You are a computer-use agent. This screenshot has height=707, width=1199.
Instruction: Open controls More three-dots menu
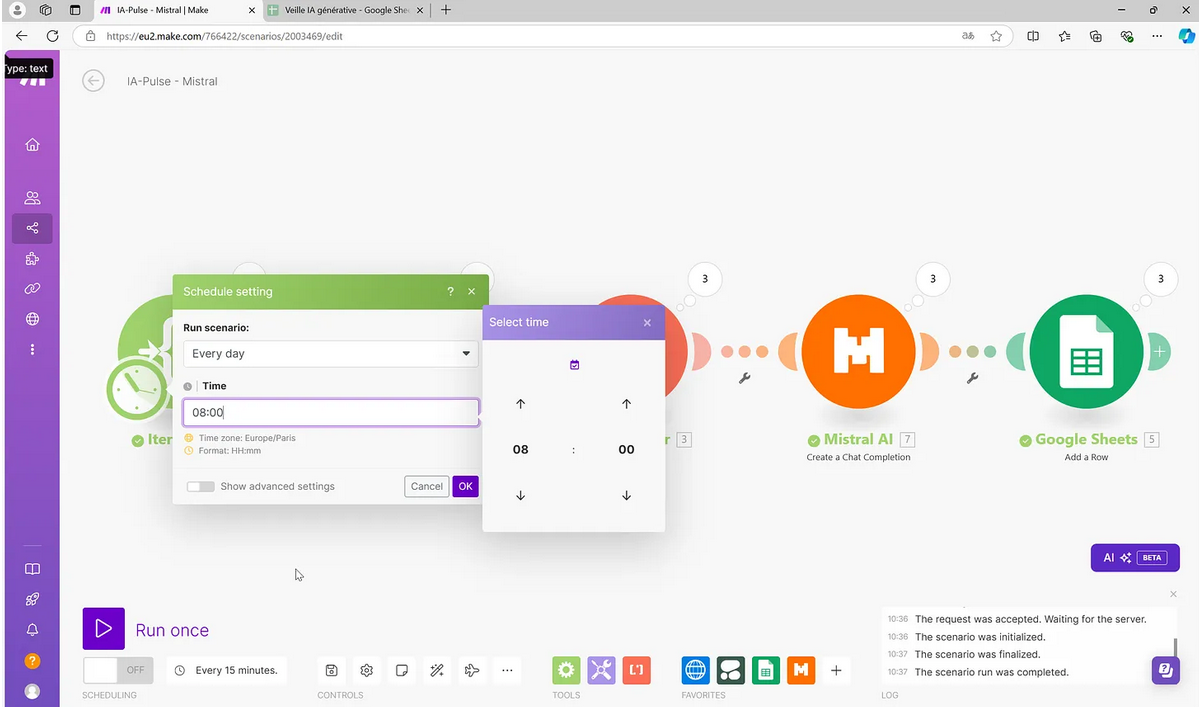coord(507,670)
